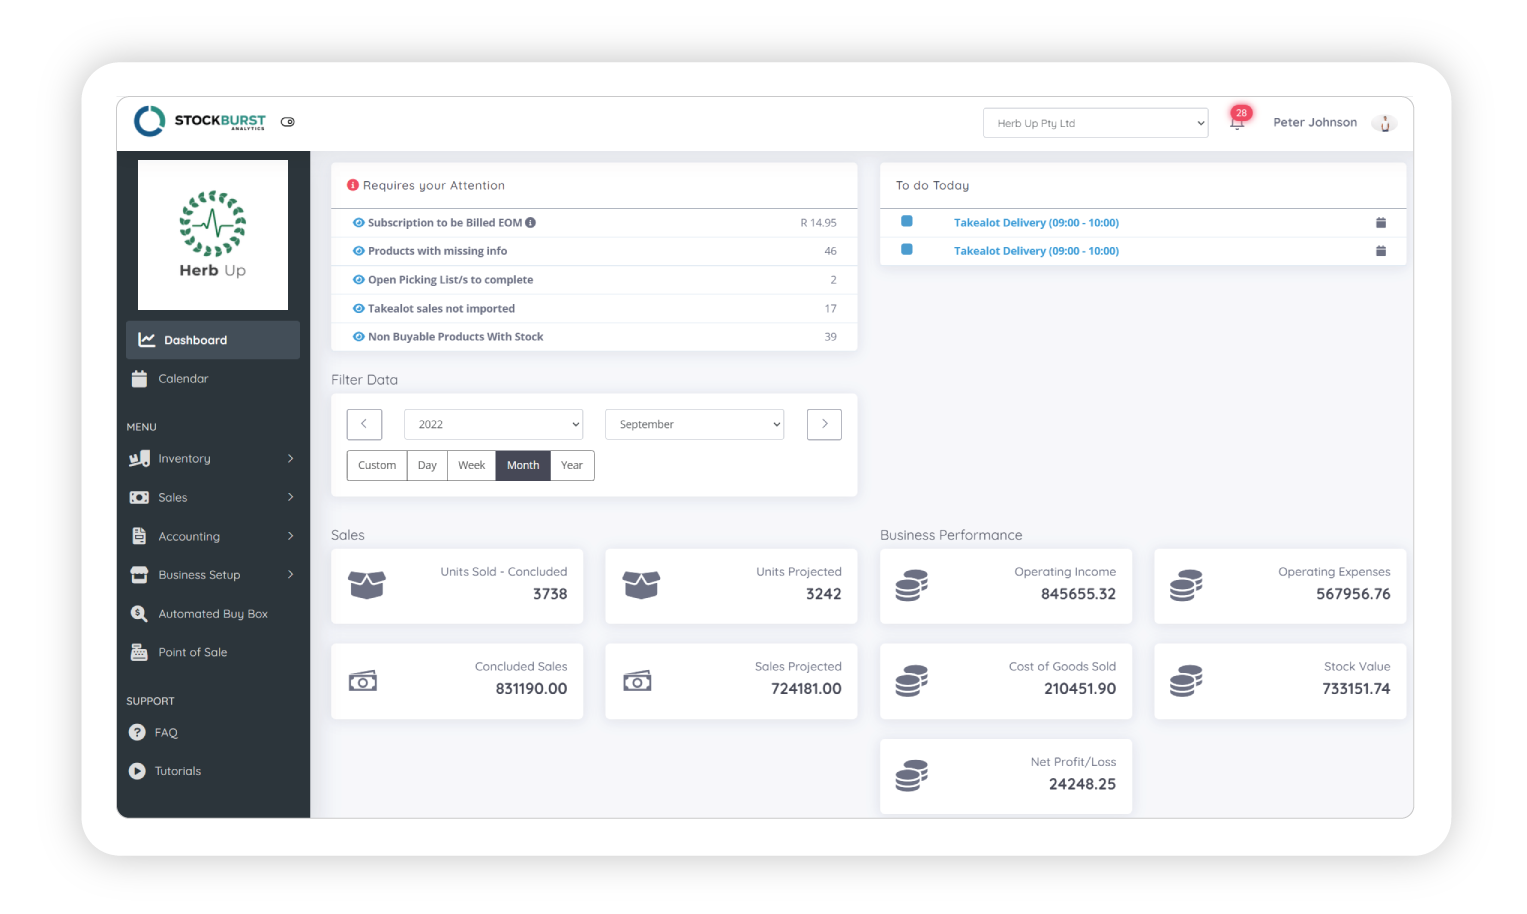The image size is (1527, 914).
Task: Open Automated Buy Box in the sidebar
Action: click(x=213, y=614)
